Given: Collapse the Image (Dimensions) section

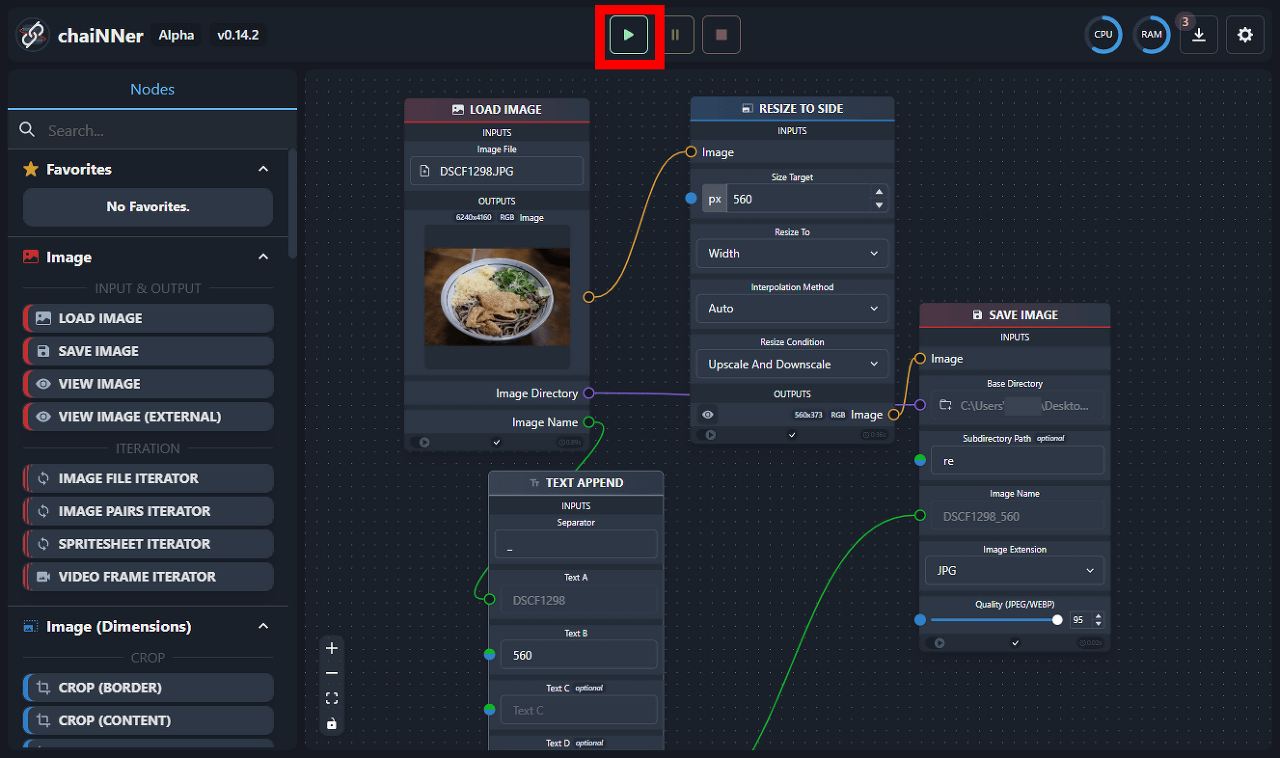Looking at the screenshot, I should [x=264, y=626].
